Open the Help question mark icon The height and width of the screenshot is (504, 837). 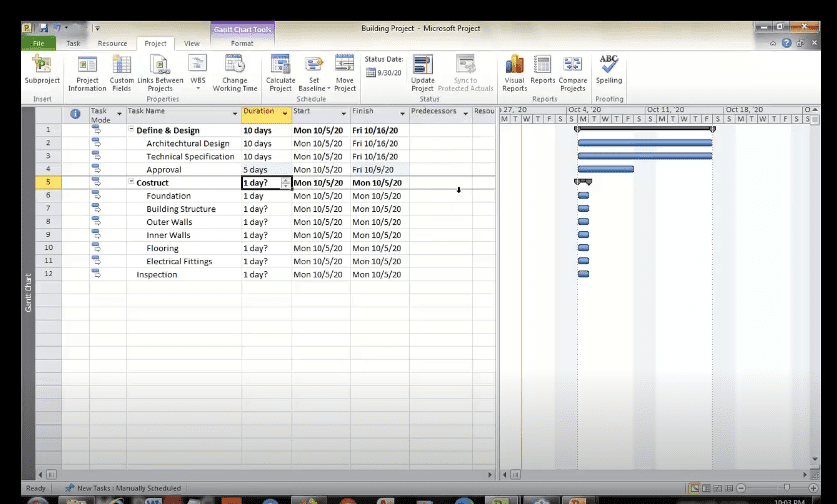[x=786, y=43]
